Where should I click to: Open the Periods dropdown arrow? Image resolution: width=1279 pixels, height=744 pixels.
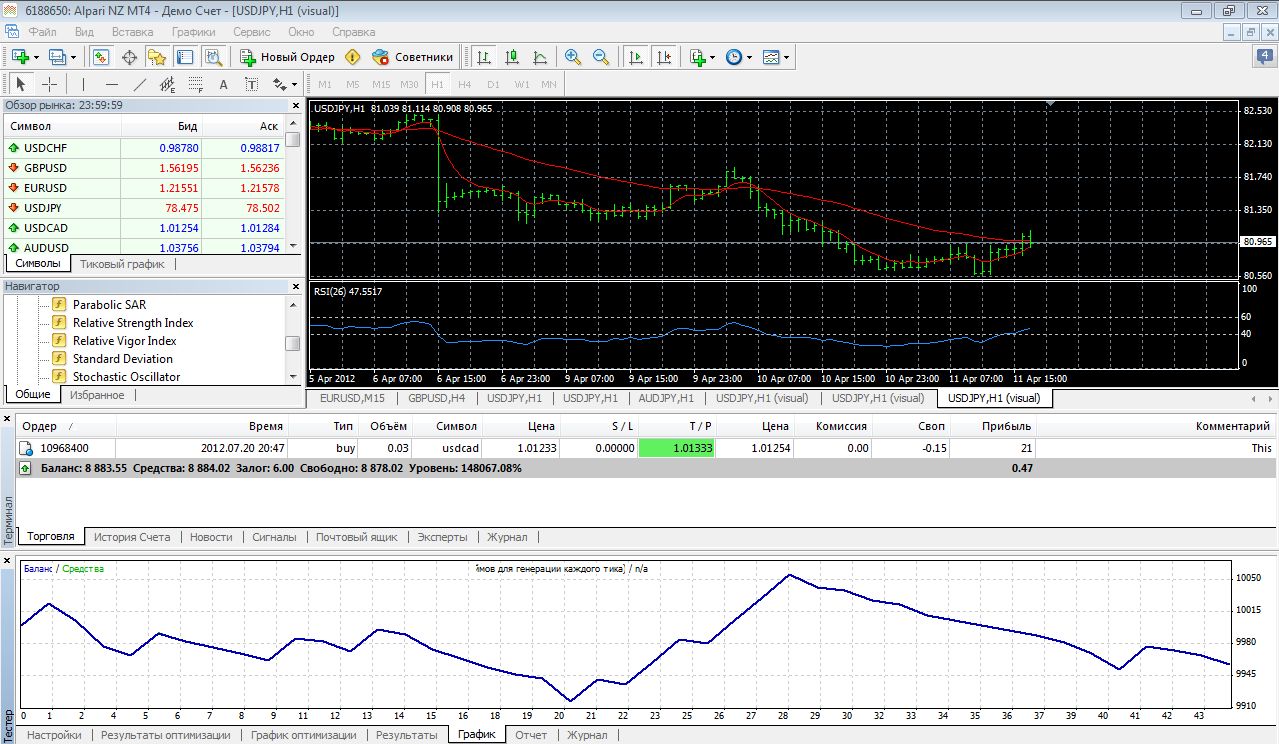click(x=750, y=57)
